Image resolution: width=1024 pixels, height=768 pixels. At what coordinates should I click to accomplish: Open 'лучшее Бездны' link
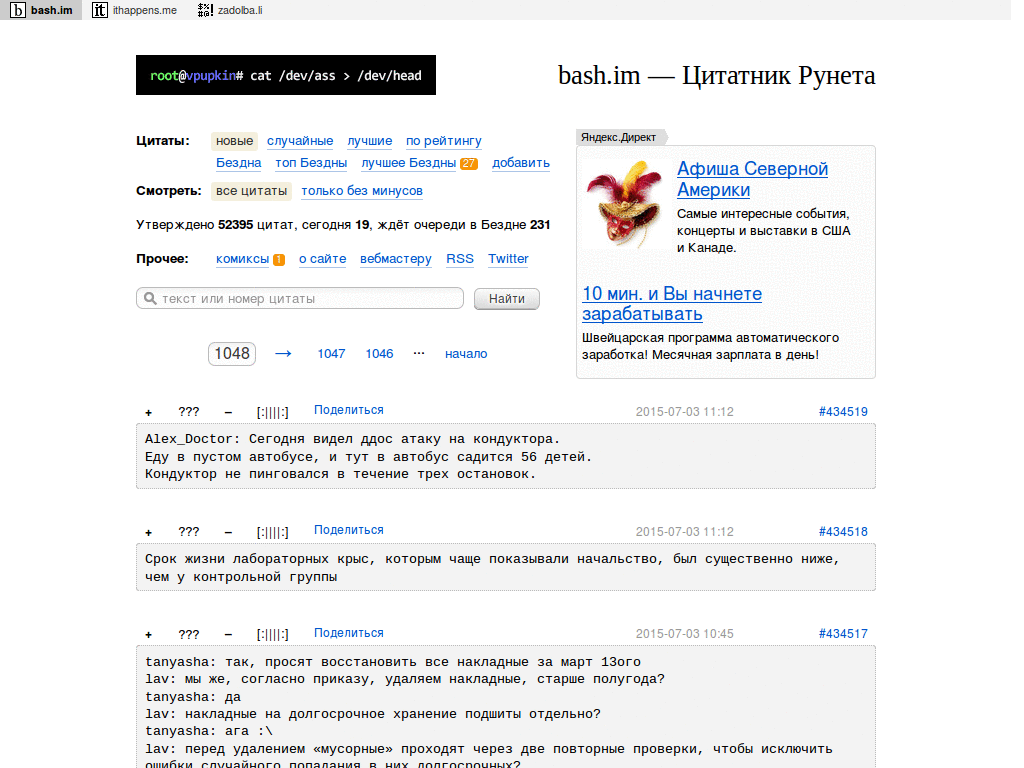[x=408, y=163]
